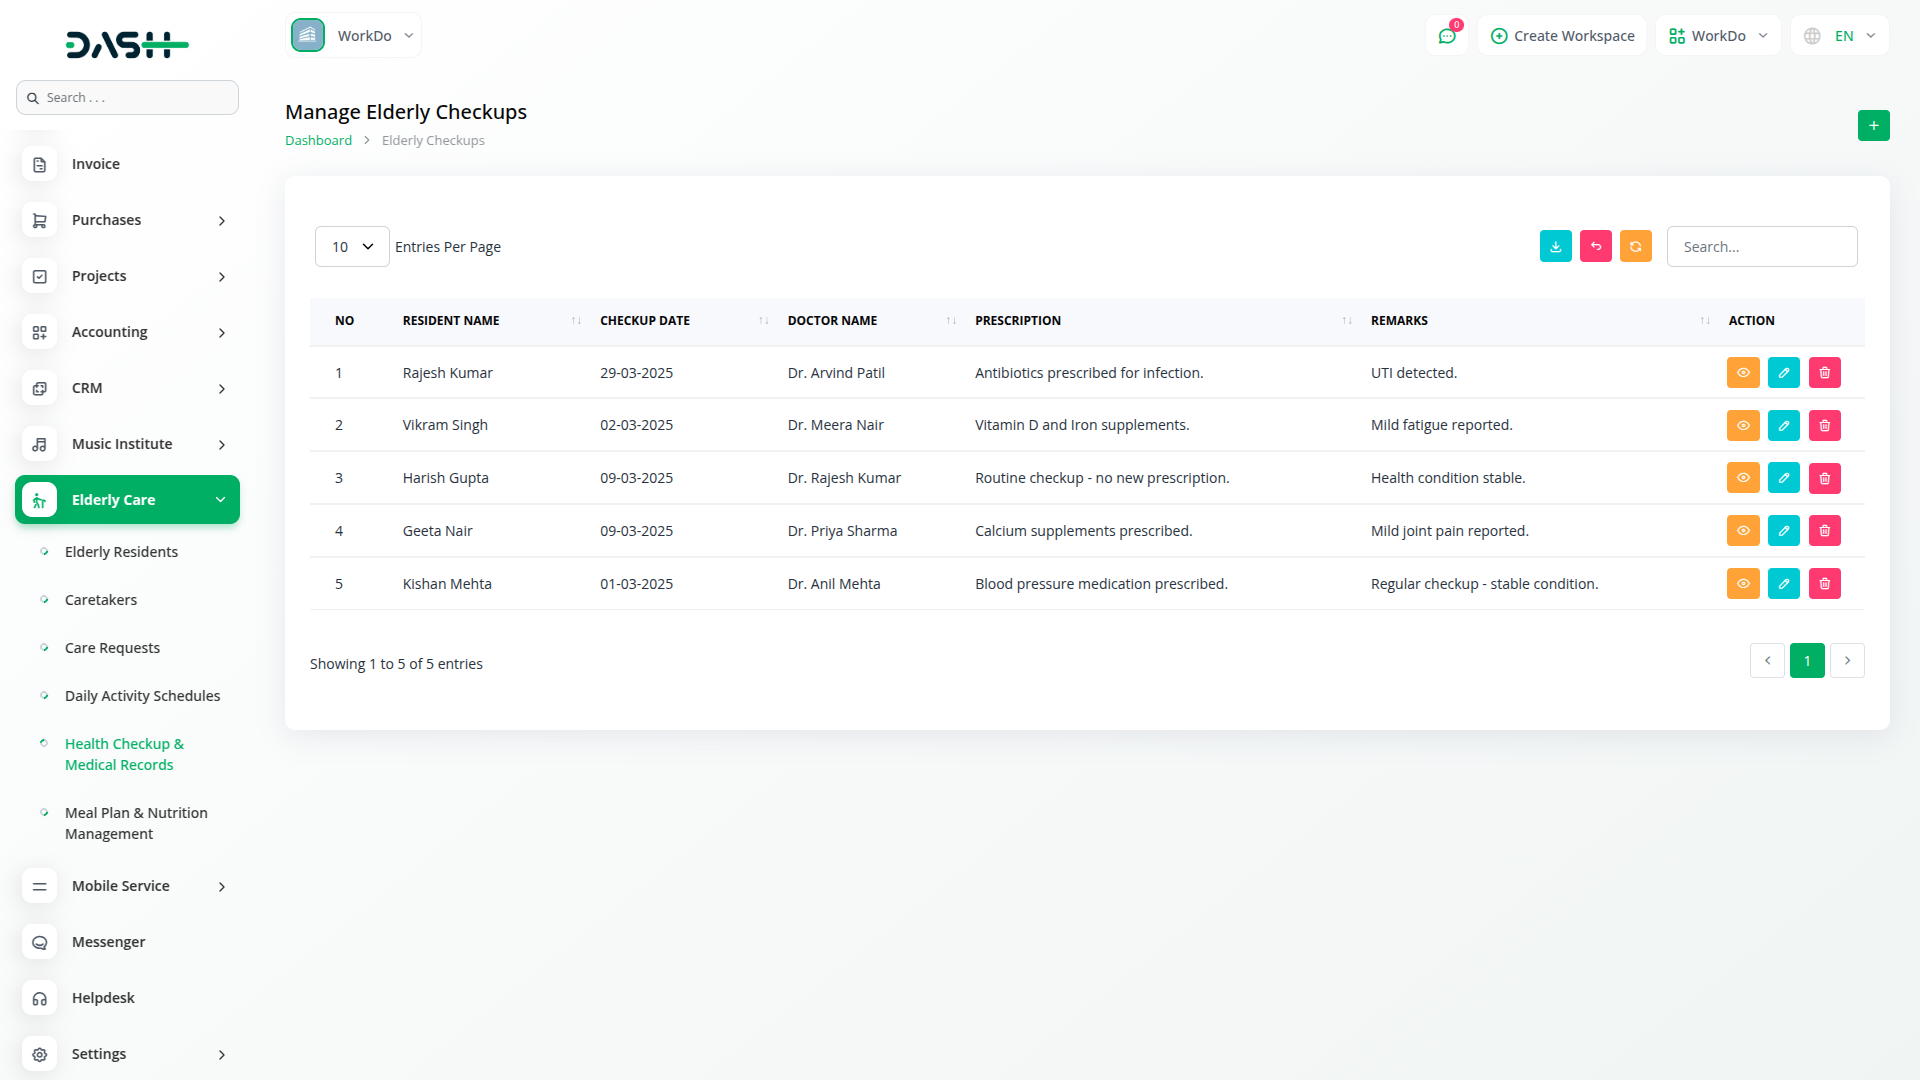Select Daily Activity Schedules in sidebar
The width and height of the screenshot is (1920, 1080).
coord(142,696)
